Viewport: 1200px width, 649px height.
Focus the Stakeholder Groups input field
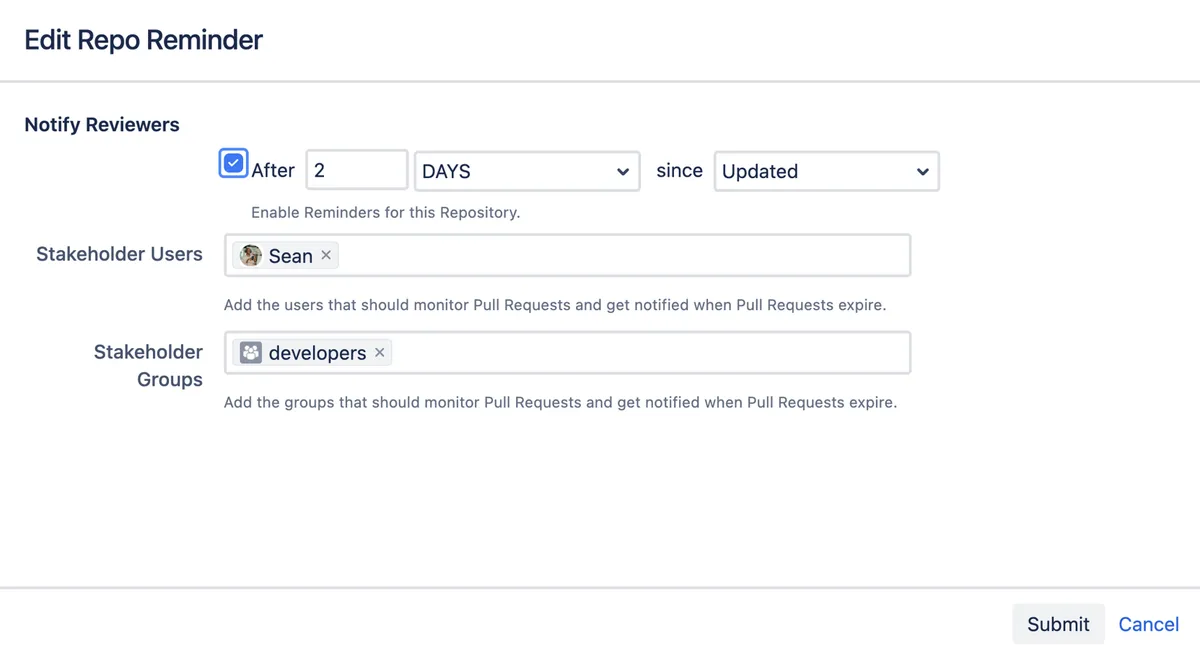(567, 352)
